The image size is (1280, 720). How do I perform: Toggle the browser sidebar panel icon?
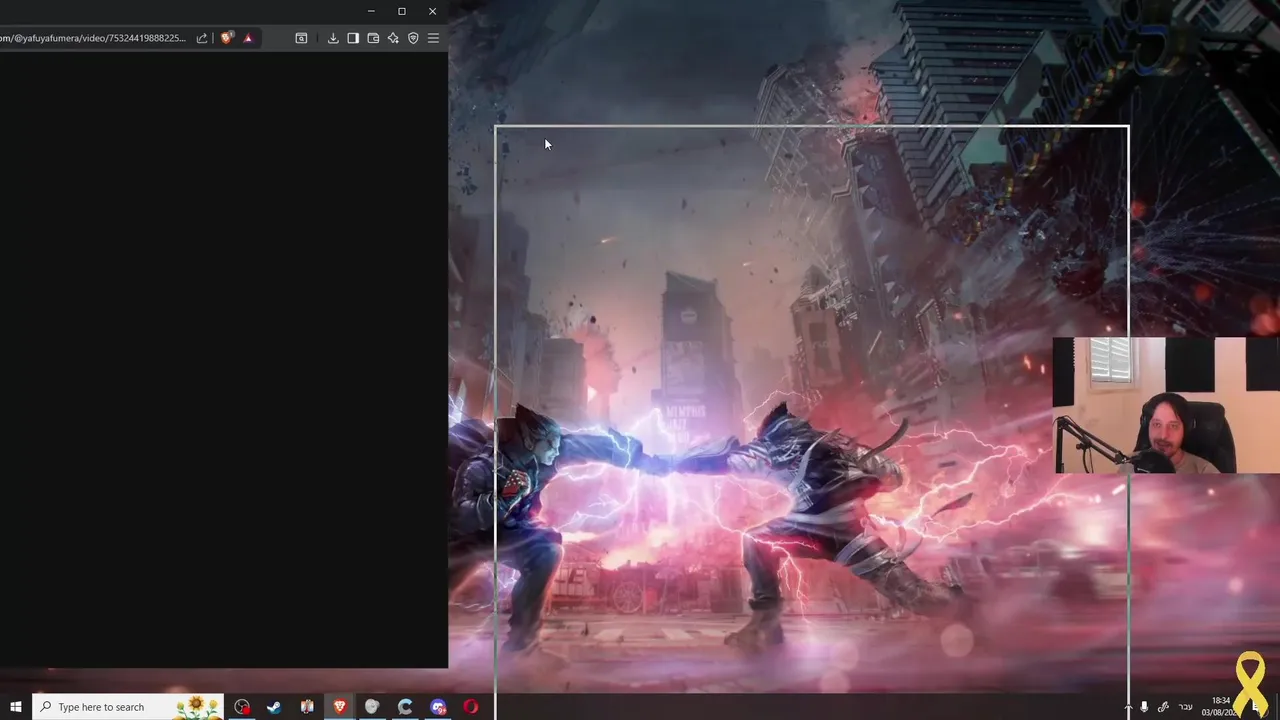pyautogui.click(x=353, y=38)
